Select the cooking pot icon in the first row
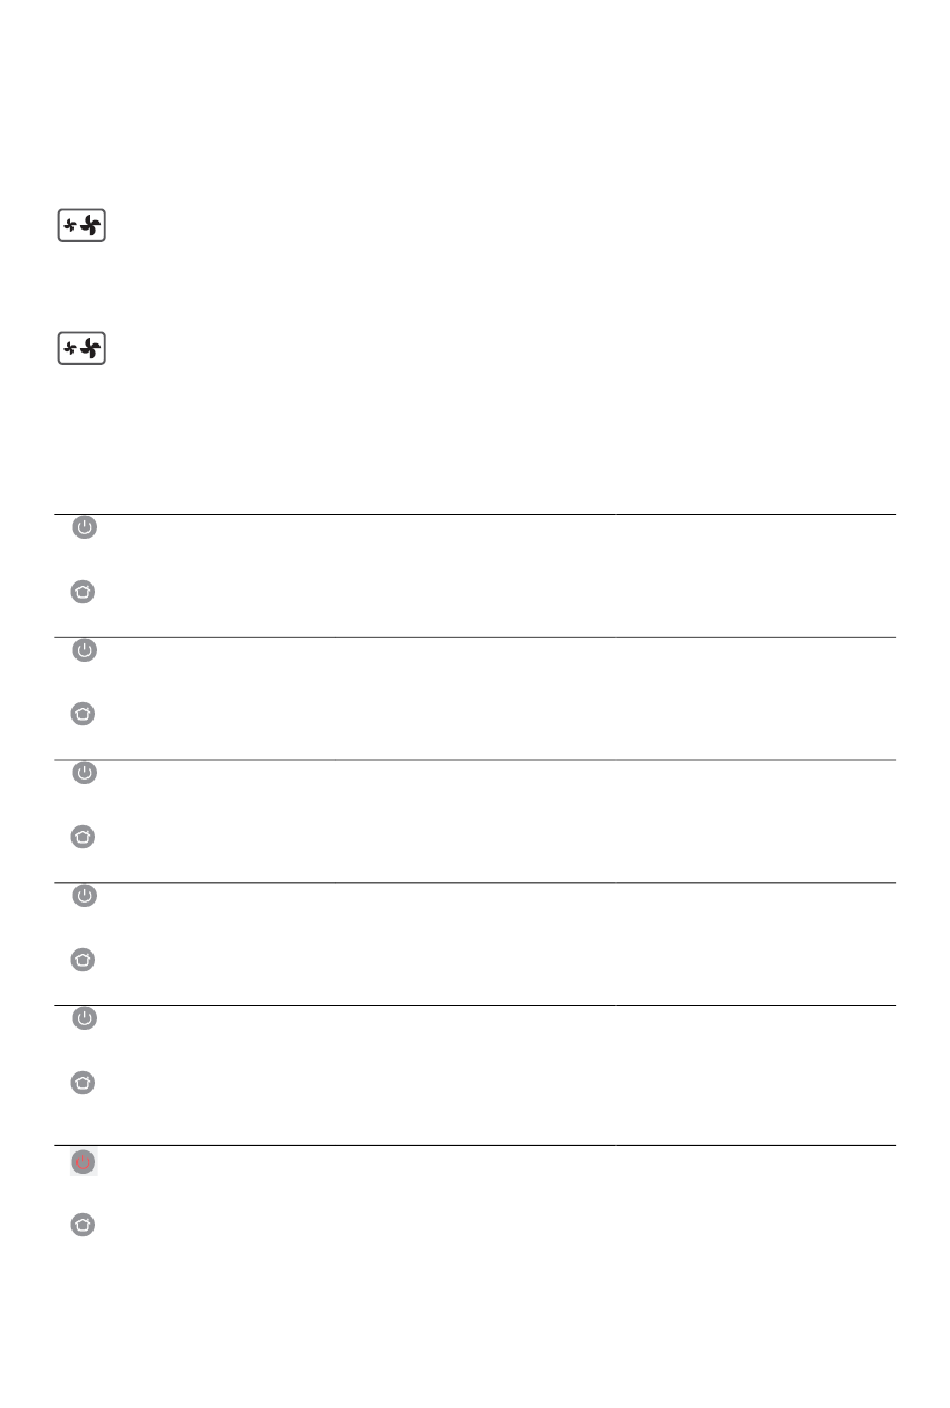The width and height of the screenshot is (950, 1408). tap(83, 592)
